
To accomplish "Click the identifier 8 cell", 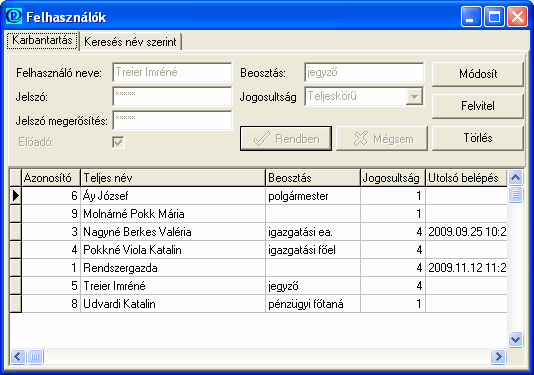I will pyautogui.click(x=51, y=304).
